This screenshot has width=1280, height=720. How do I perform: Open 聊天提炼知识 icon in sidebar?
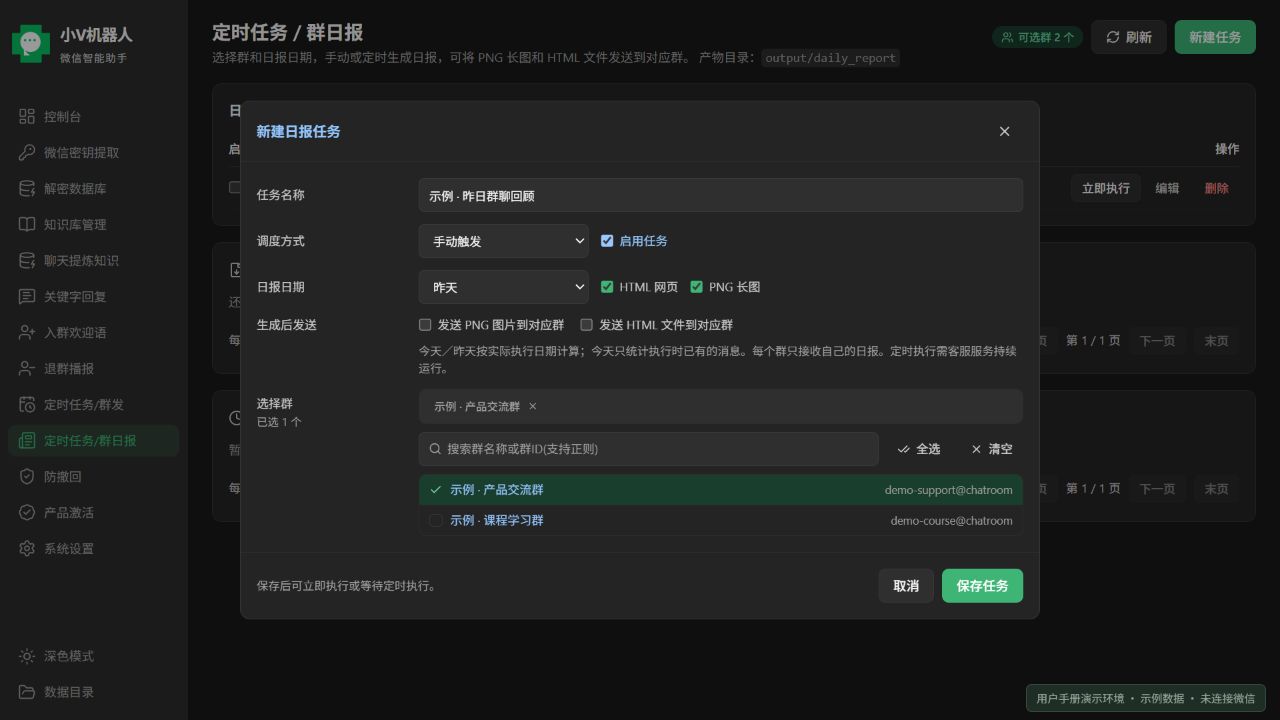click(x=27, y=261)
